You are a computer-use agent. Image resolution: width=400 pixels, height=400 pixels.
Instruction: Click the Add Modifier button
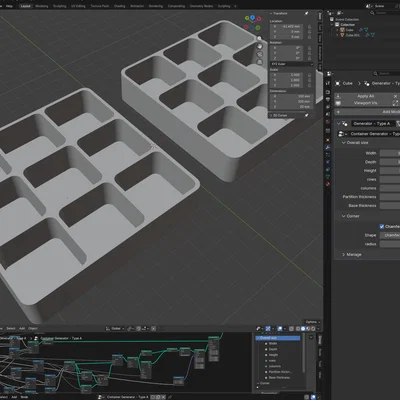[367, 112]
